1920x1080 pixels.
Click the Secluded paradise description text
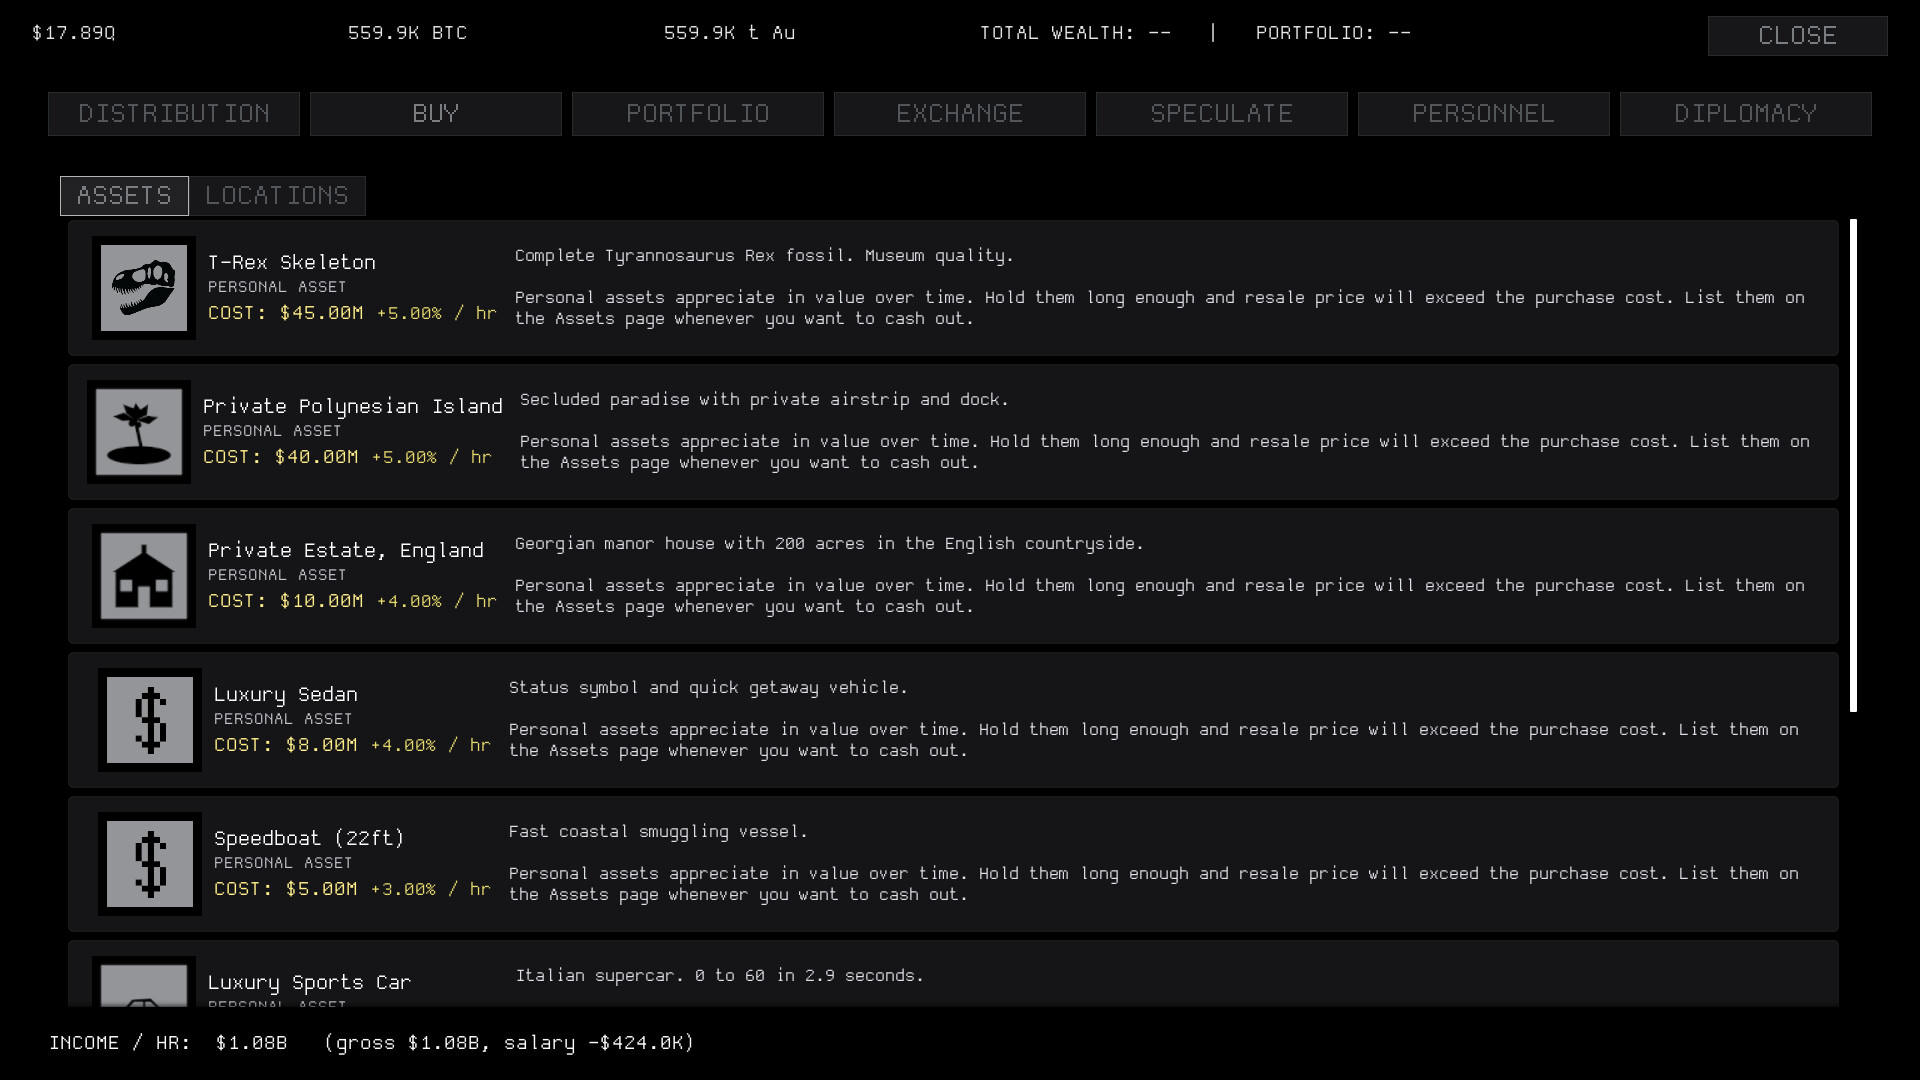click(764, 400)
